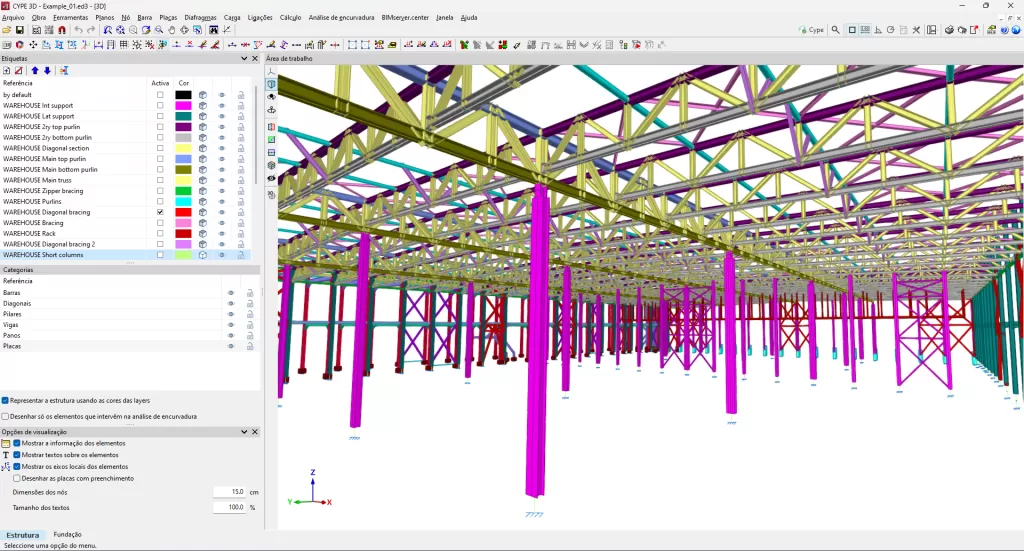Add a new label with the plus icon

coord(7,71)
